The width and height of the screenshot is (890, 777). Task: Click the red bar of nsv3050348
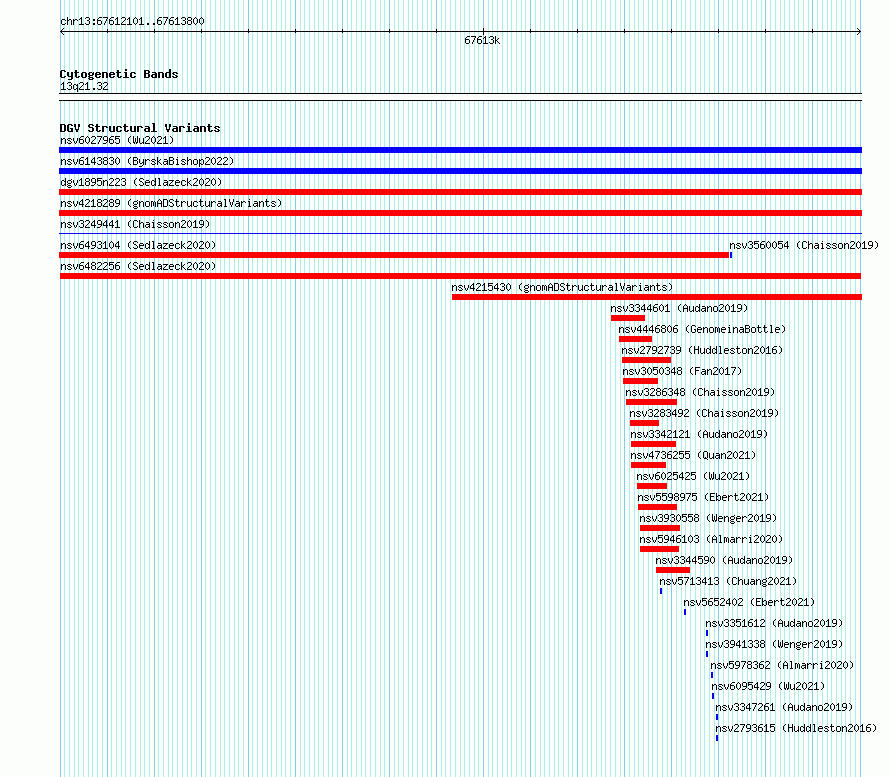pos(640,381)
